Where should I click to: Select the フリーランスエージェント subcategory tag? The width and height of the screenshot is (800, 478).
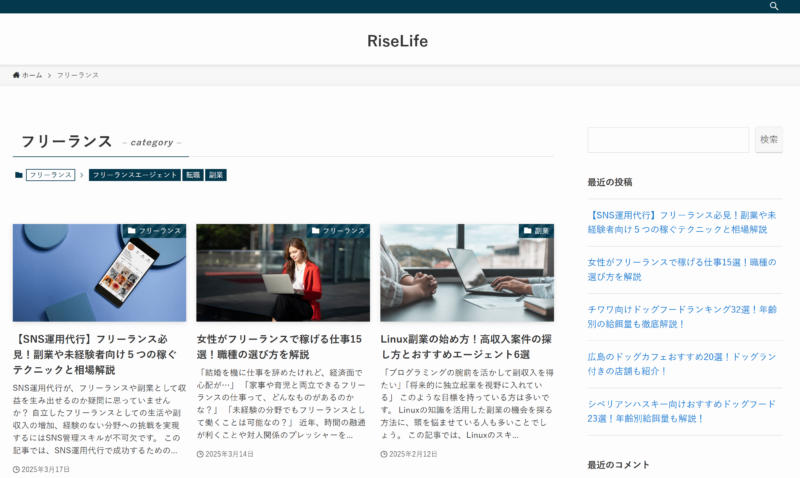tap(134, 175)
